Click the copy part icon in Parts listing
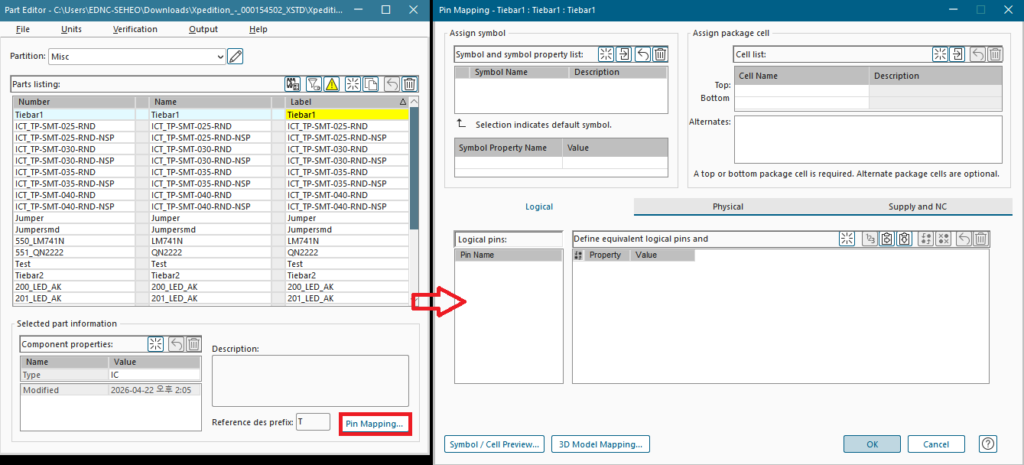 pos(371,85)
